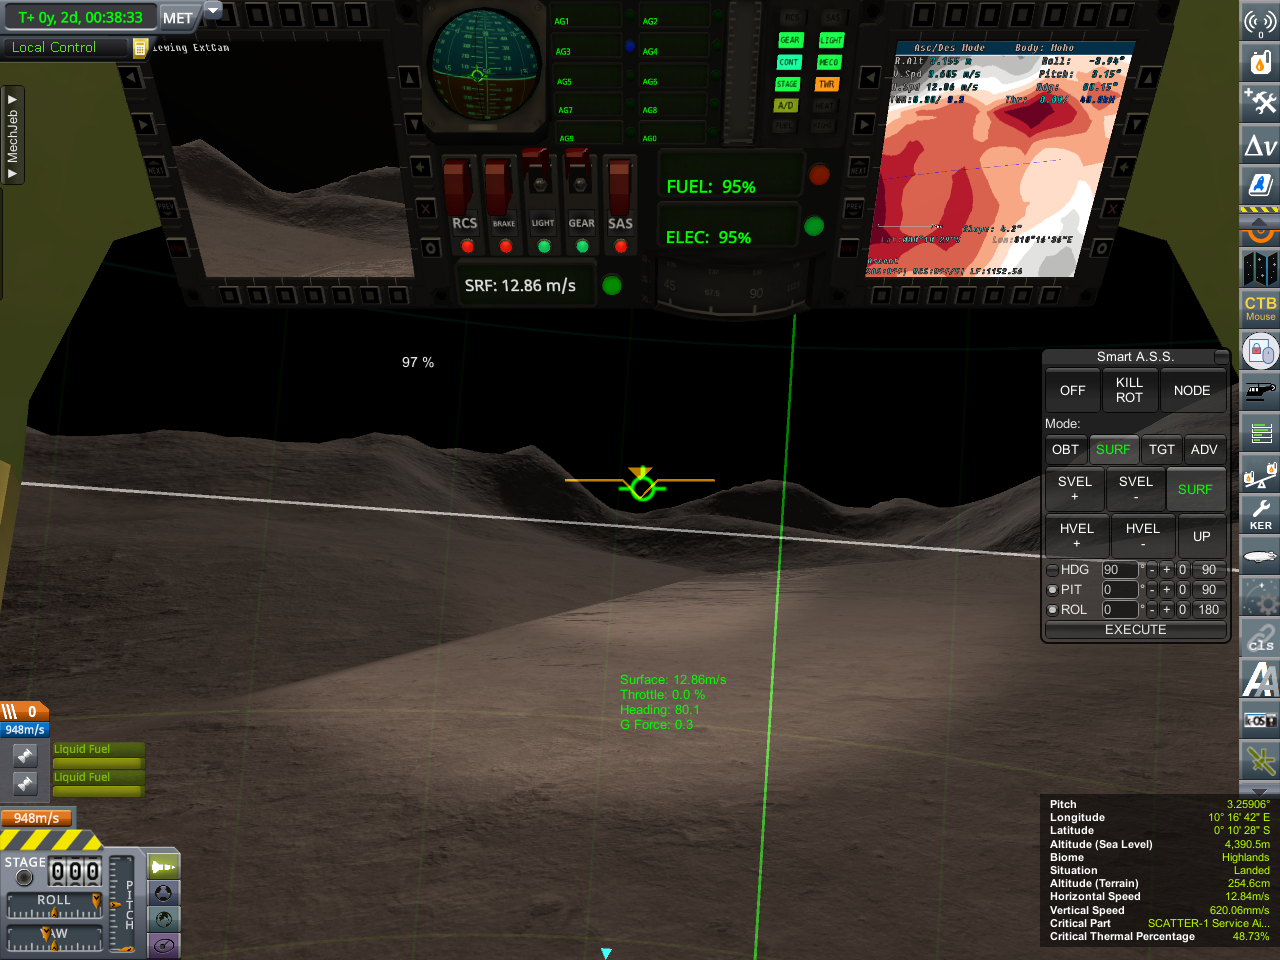Viewport: 1280px width, 960px height.
Task: Click the green round button beside ELEC
Action: (814, 226)
